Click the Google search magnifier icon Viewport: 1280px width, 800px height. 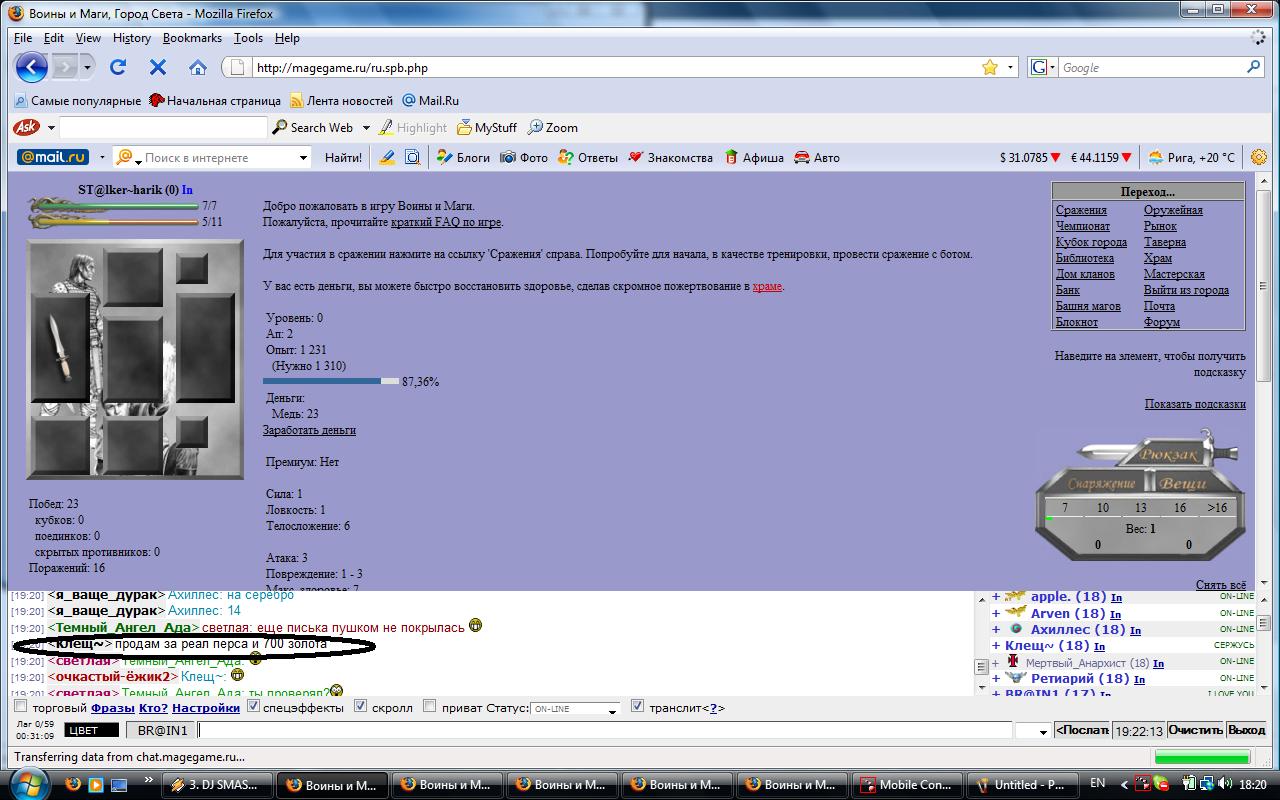pos(1253,67)
